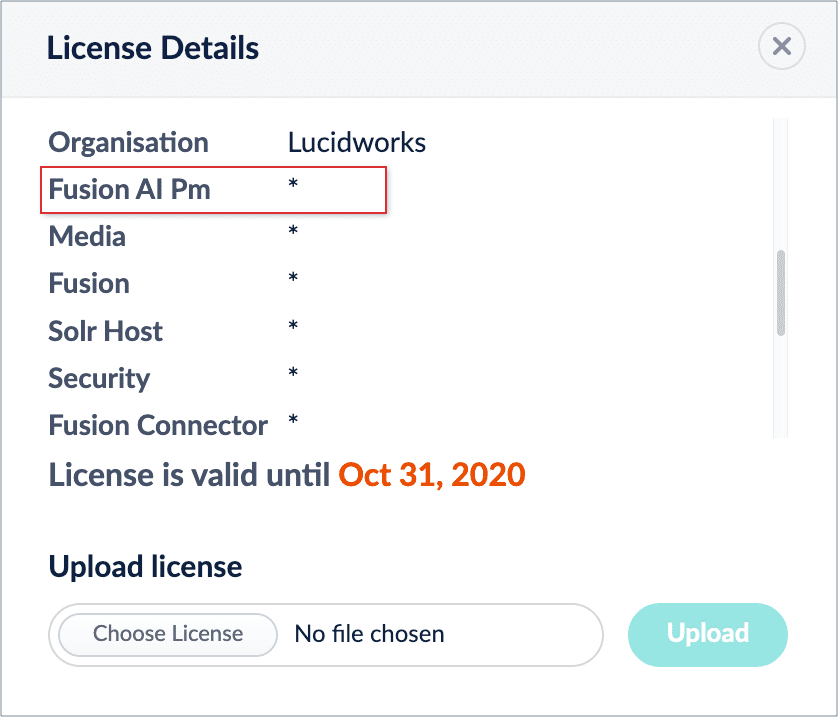Screen dimensions: 838x717
Task: Click the asterisk value beside Fusion AI Pm
Action: pos(293,184)
